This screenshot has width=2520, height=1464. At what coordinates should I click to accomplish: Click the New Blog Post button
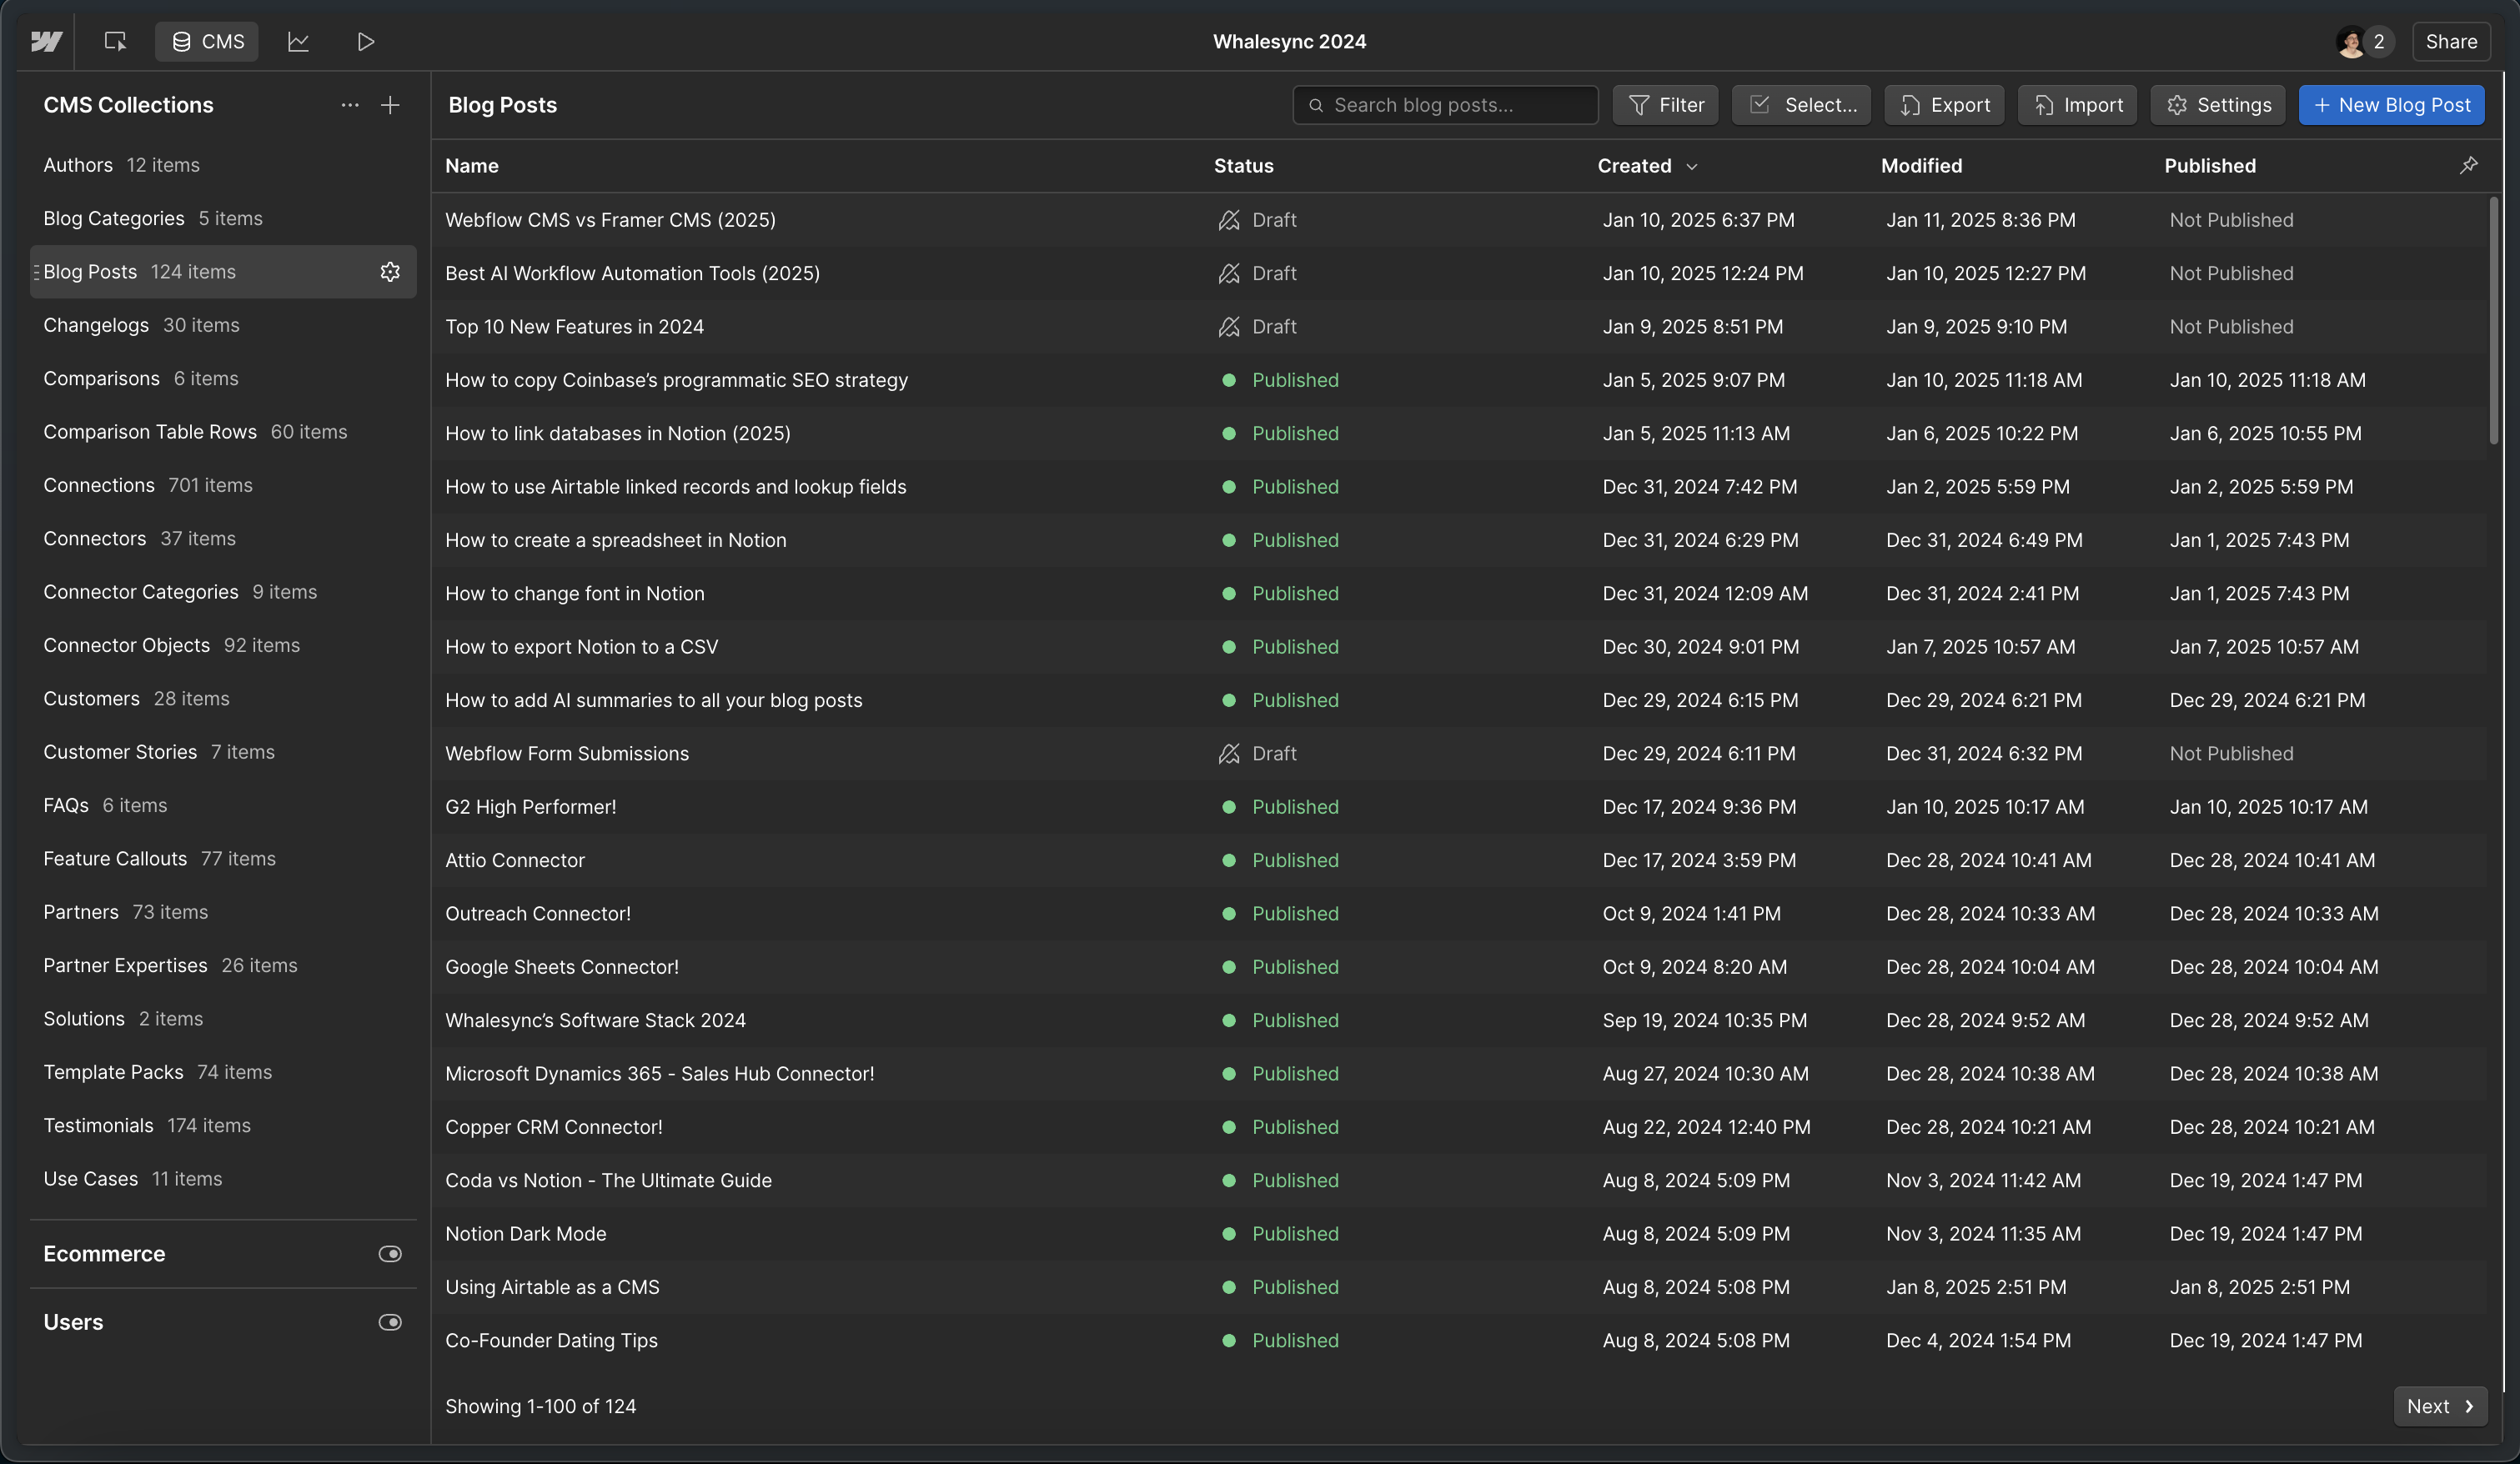click(2391, 105)
